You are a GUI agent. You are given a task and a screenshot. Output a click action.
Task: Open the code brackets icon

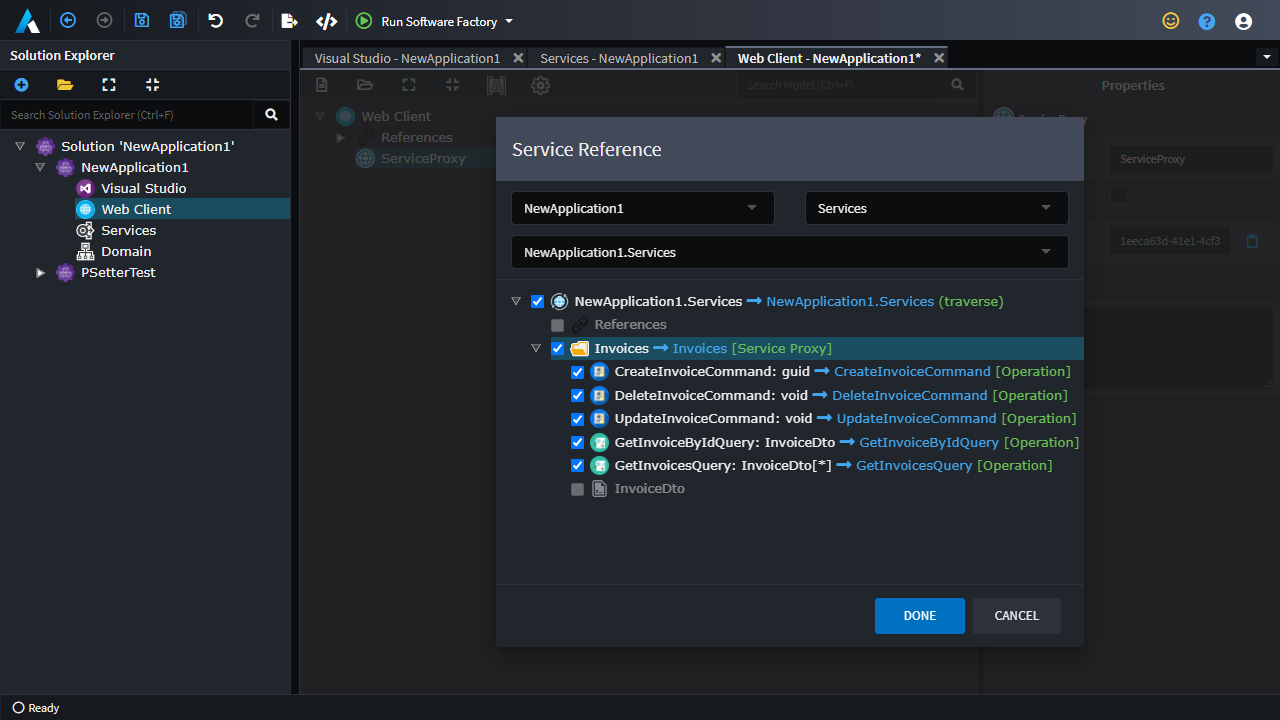(326, 20)
